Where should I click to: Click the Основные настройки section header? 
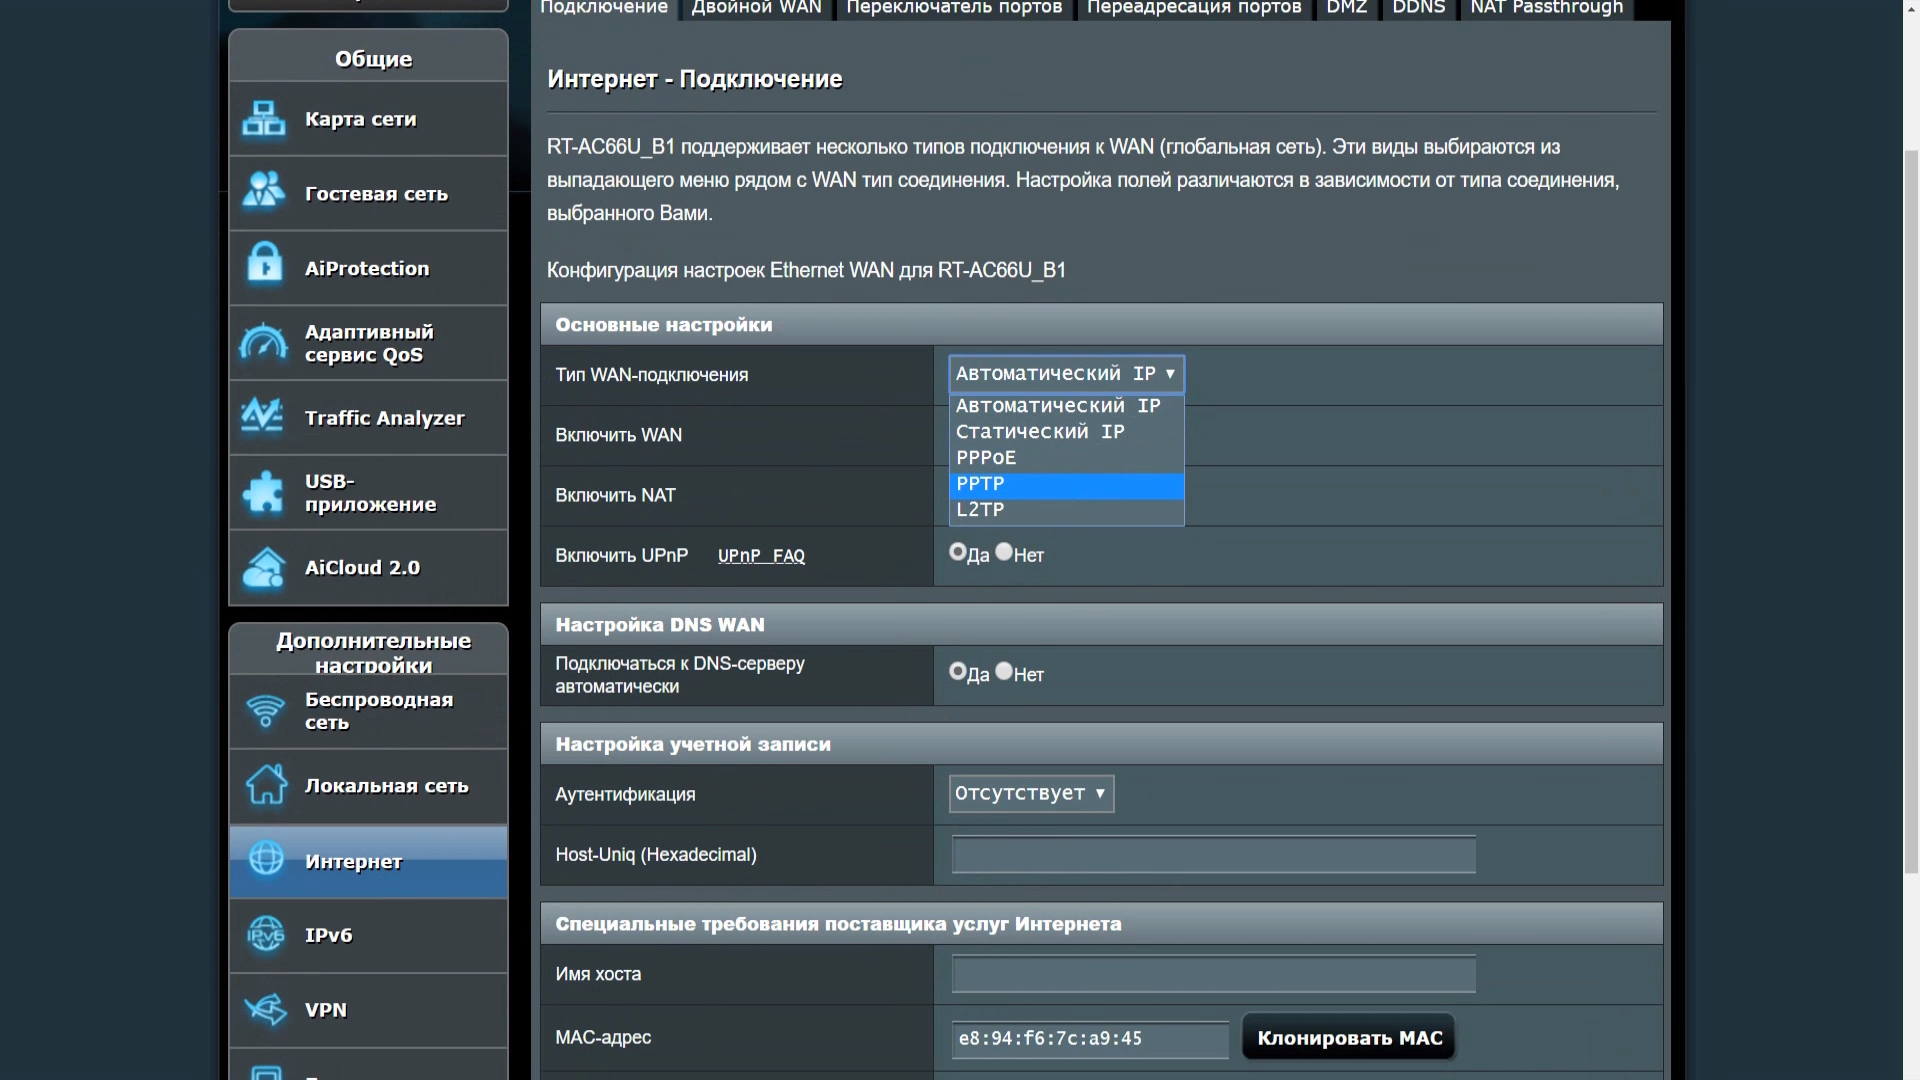[x=1101, y=325]
